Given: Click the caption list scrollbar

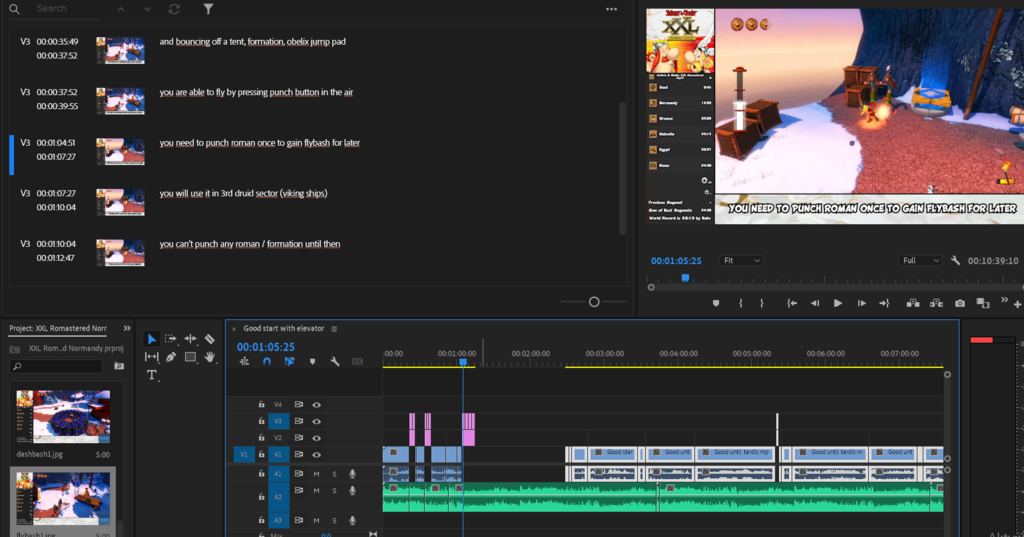Looking at the screenshot, I should click(x=622, y=168).
